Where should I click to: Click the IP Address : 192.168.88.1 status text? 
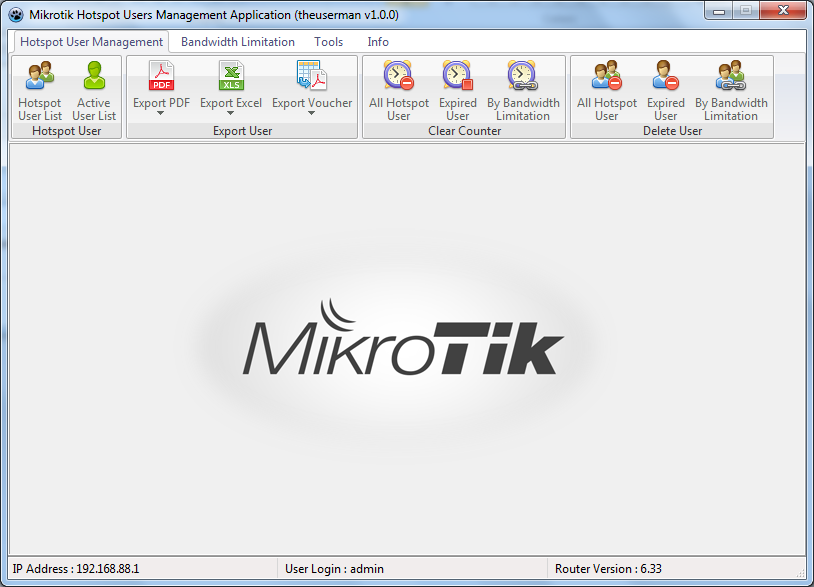pos(76,569)
